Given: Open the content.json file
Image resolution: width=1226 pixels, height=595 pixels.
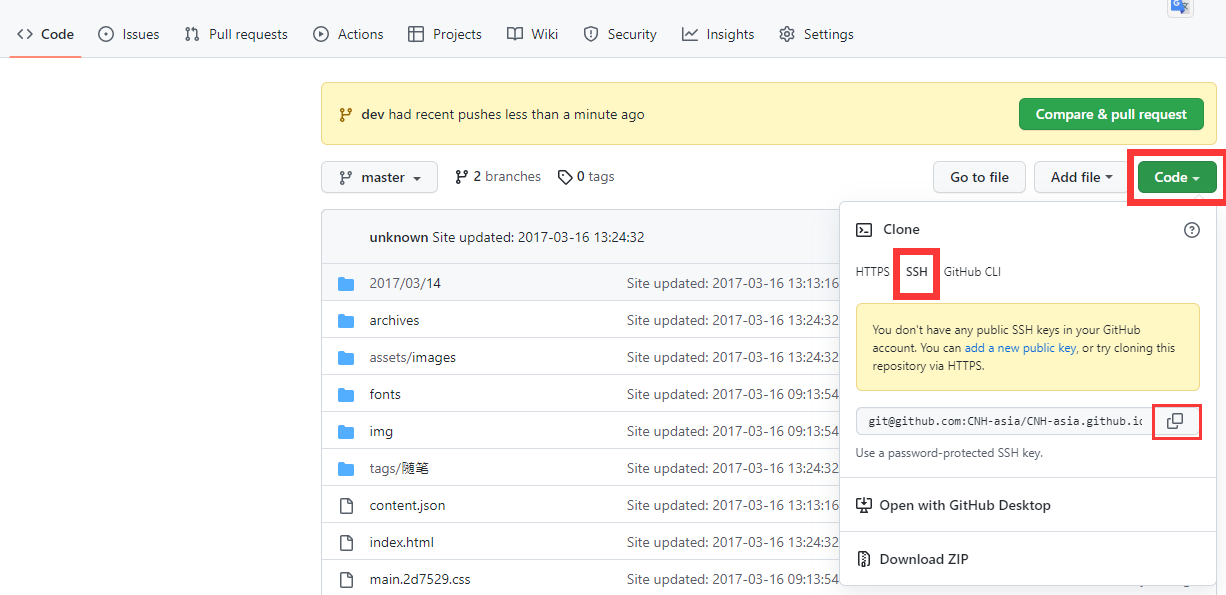Looking at the screenshot, I should click(x=407, y=505).
